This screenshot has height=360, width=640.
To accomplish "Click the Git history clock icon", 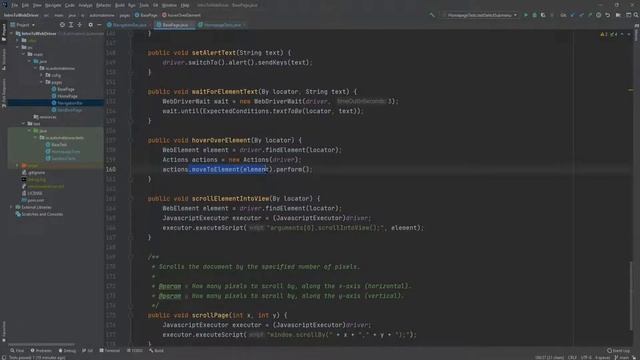I will (598, 15).
